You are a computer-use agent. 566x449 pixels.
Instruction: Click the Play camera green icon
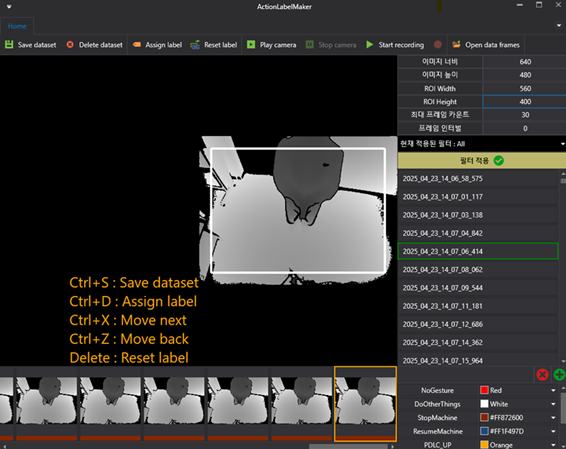tap(251, 44)
